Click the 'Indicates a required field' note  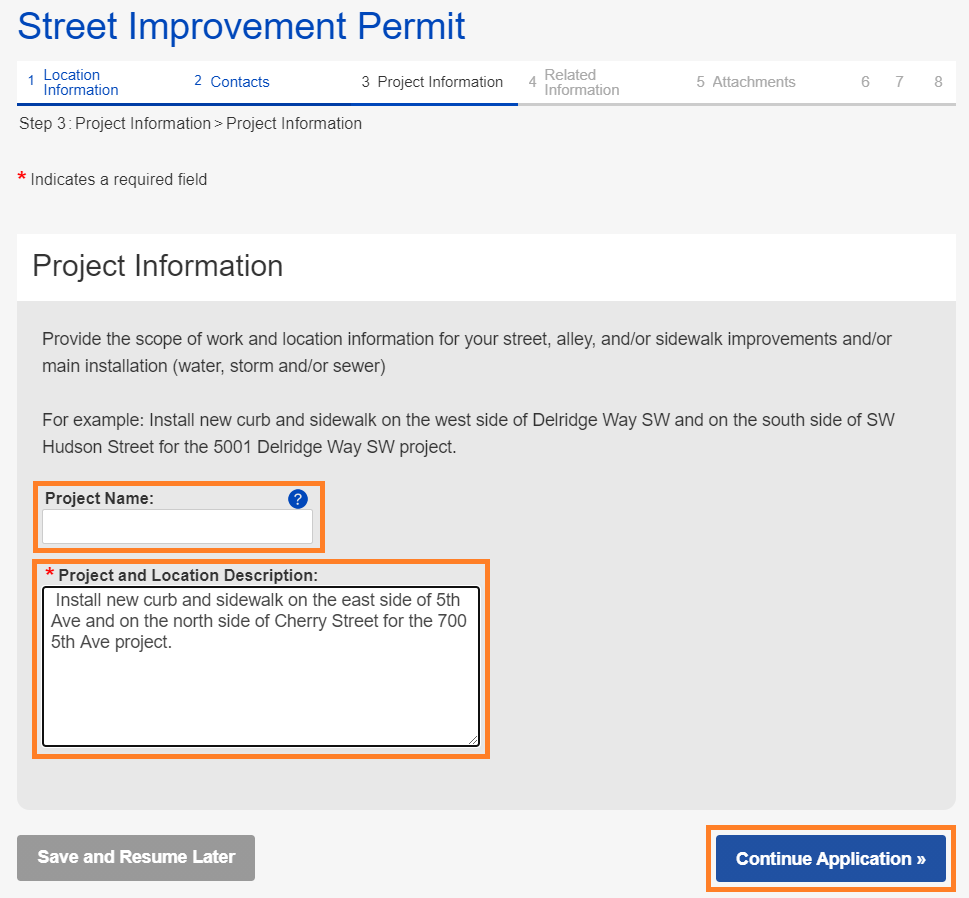pyautogui.click(x=119, y=180)
